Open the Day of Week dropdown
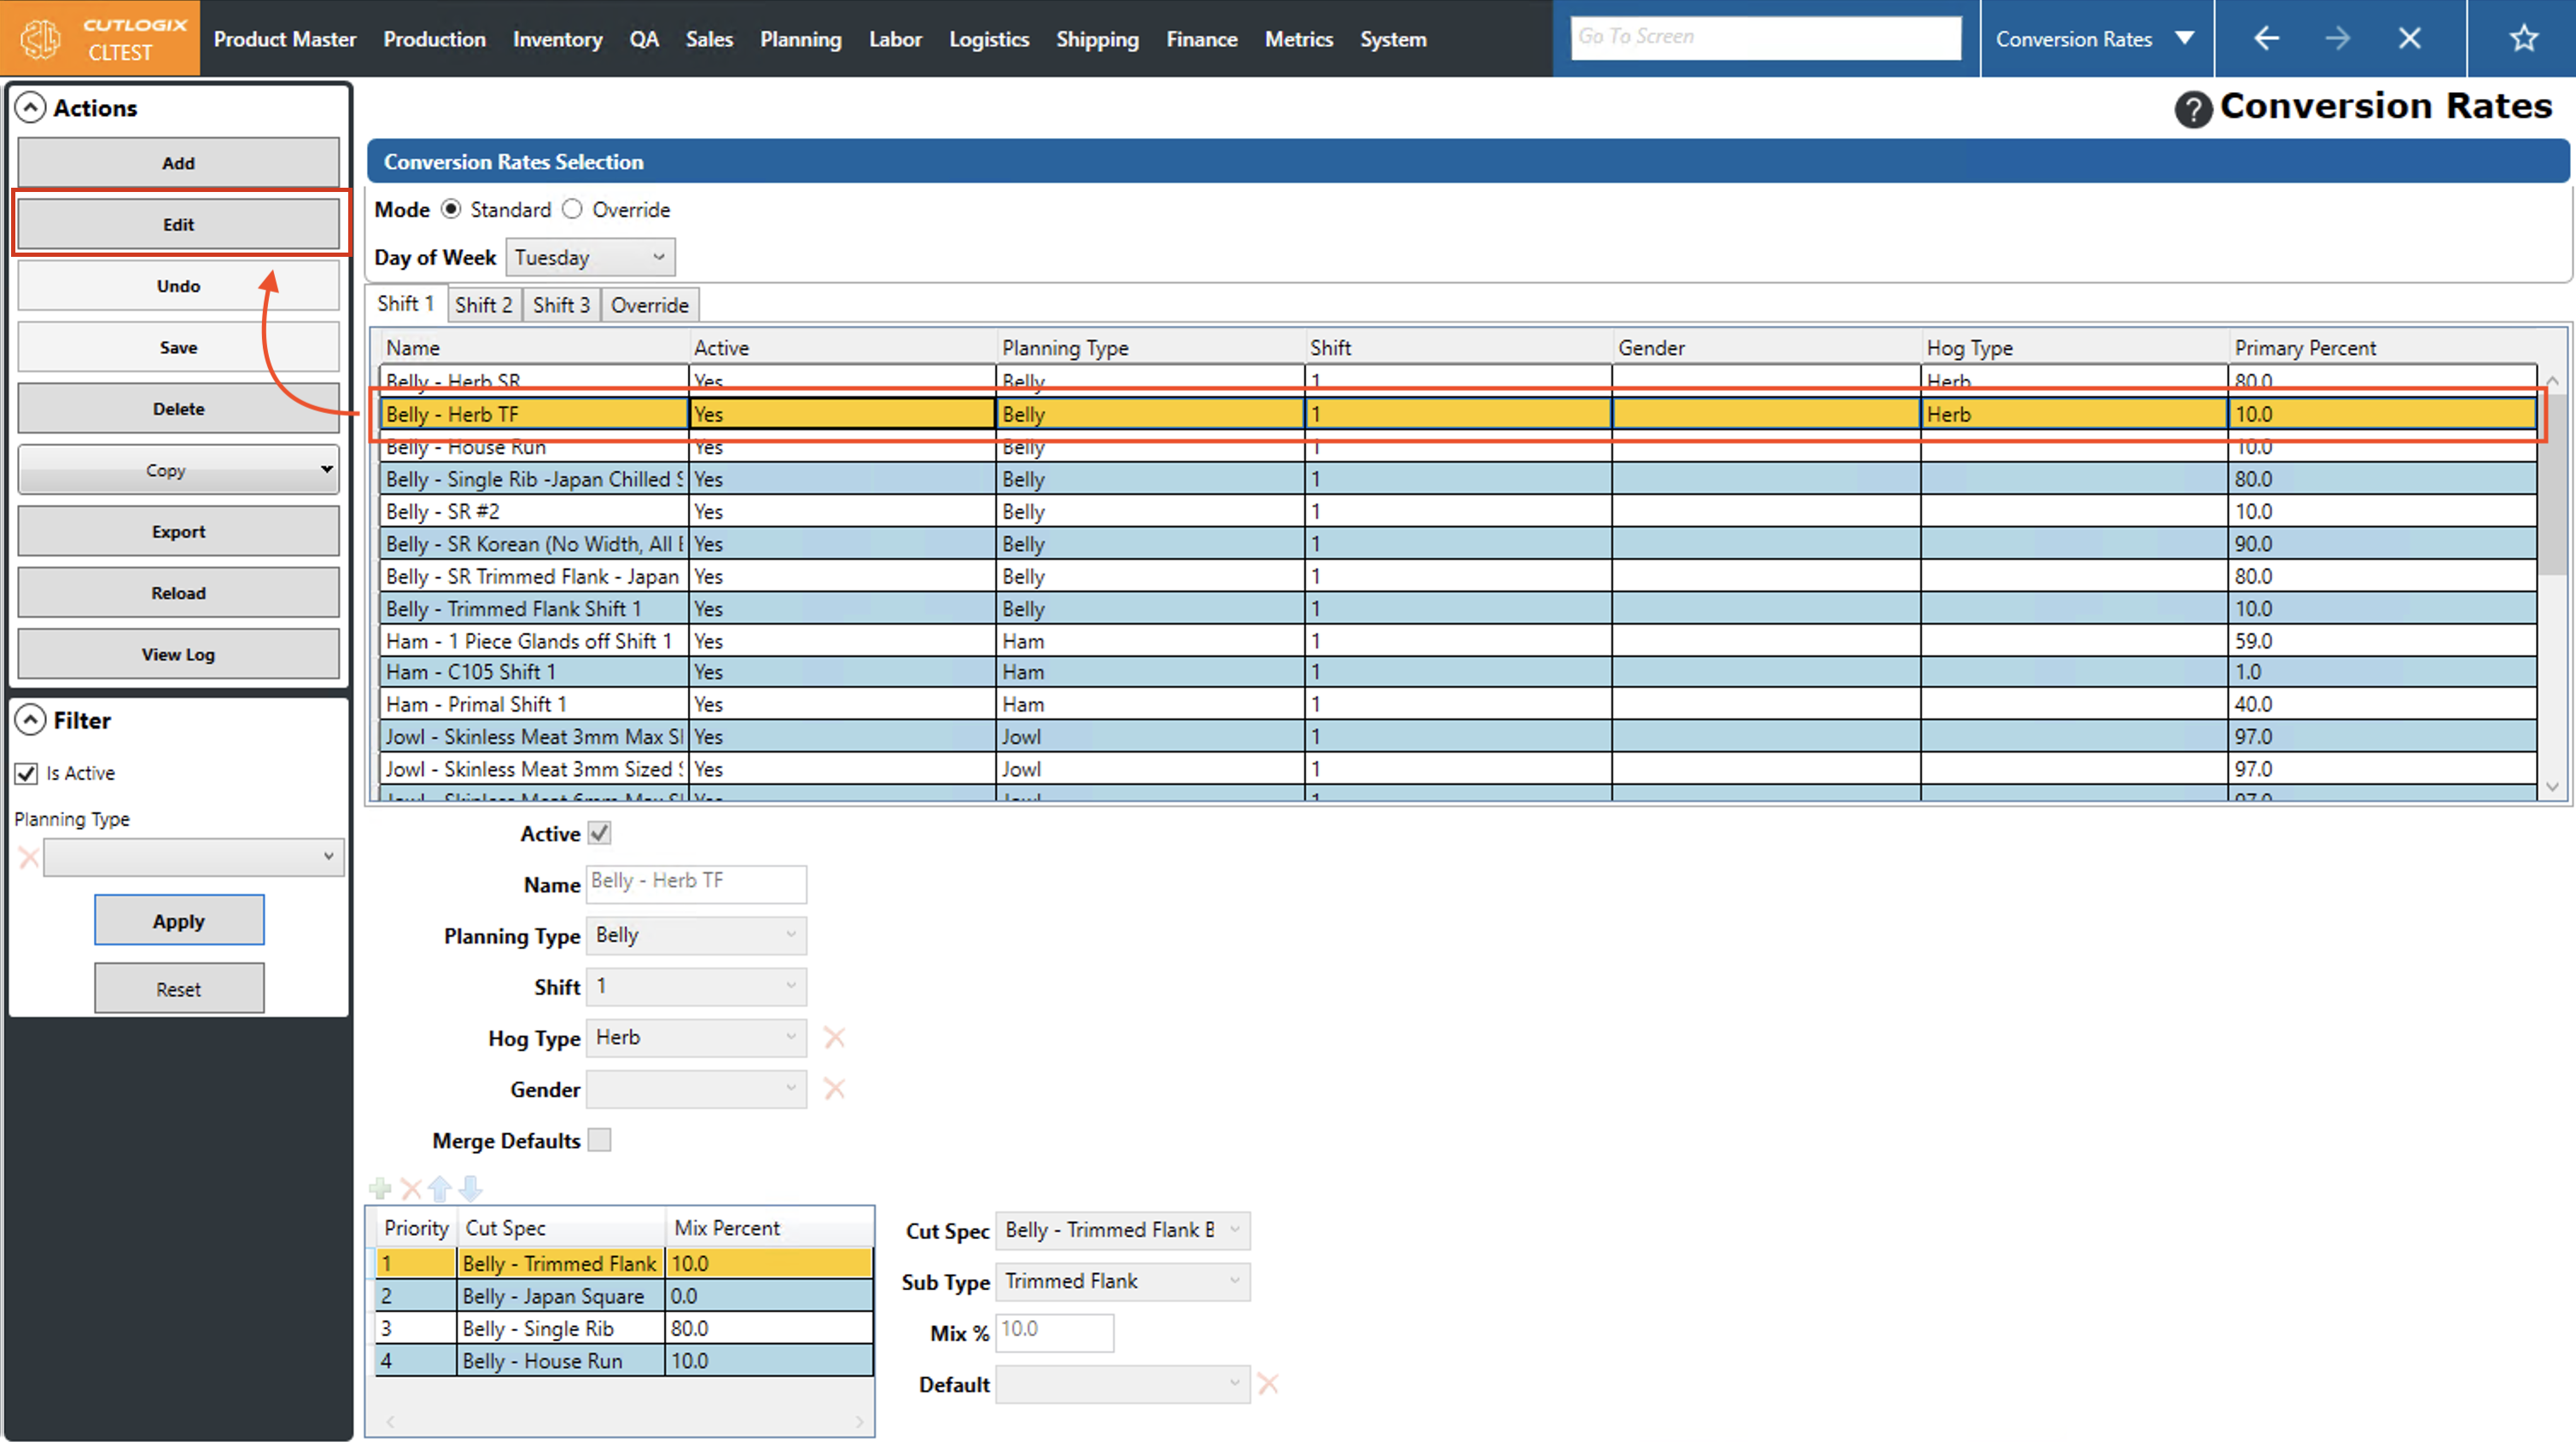The height and width of the screenshot is (1442, 2576). 590,257
